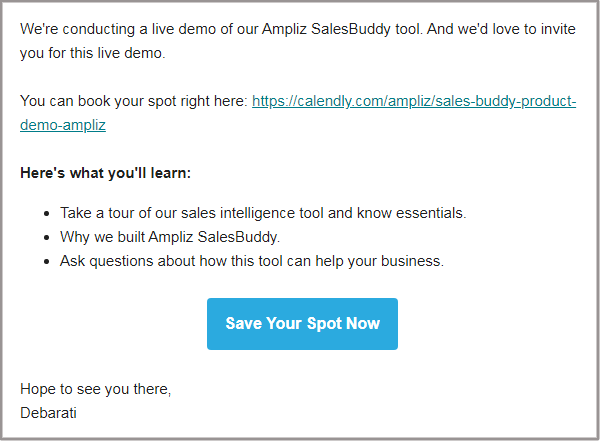This screenshot has height=441, width=601.
Task: Click the word 'essentials' in first bullet
Action: 429,213
